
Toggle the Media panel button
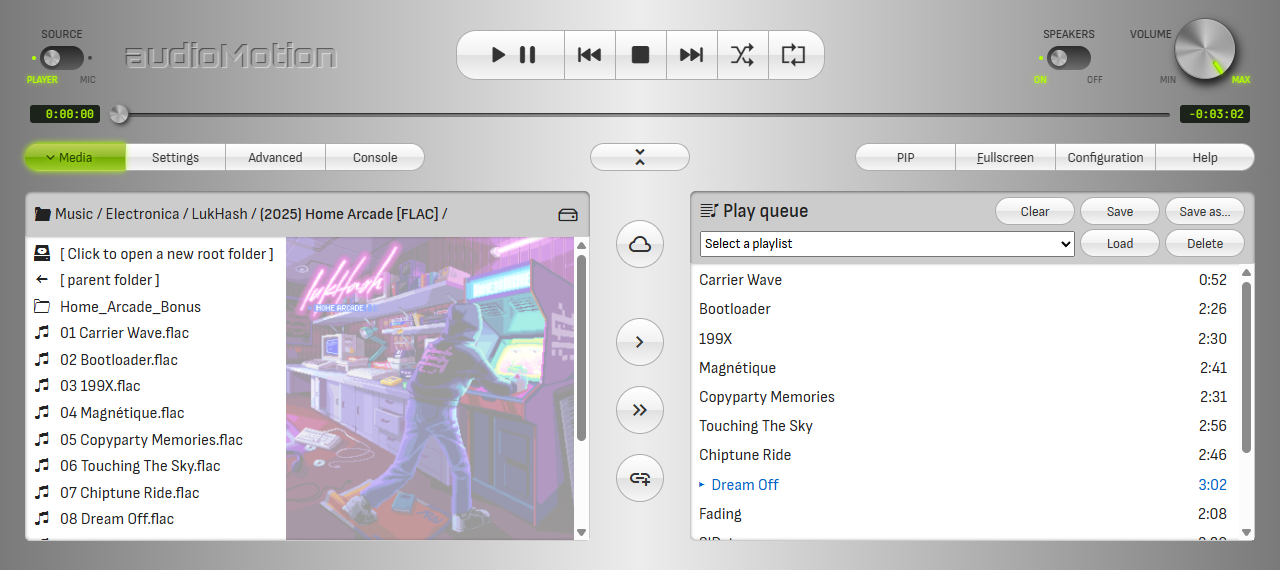point(75,157)
